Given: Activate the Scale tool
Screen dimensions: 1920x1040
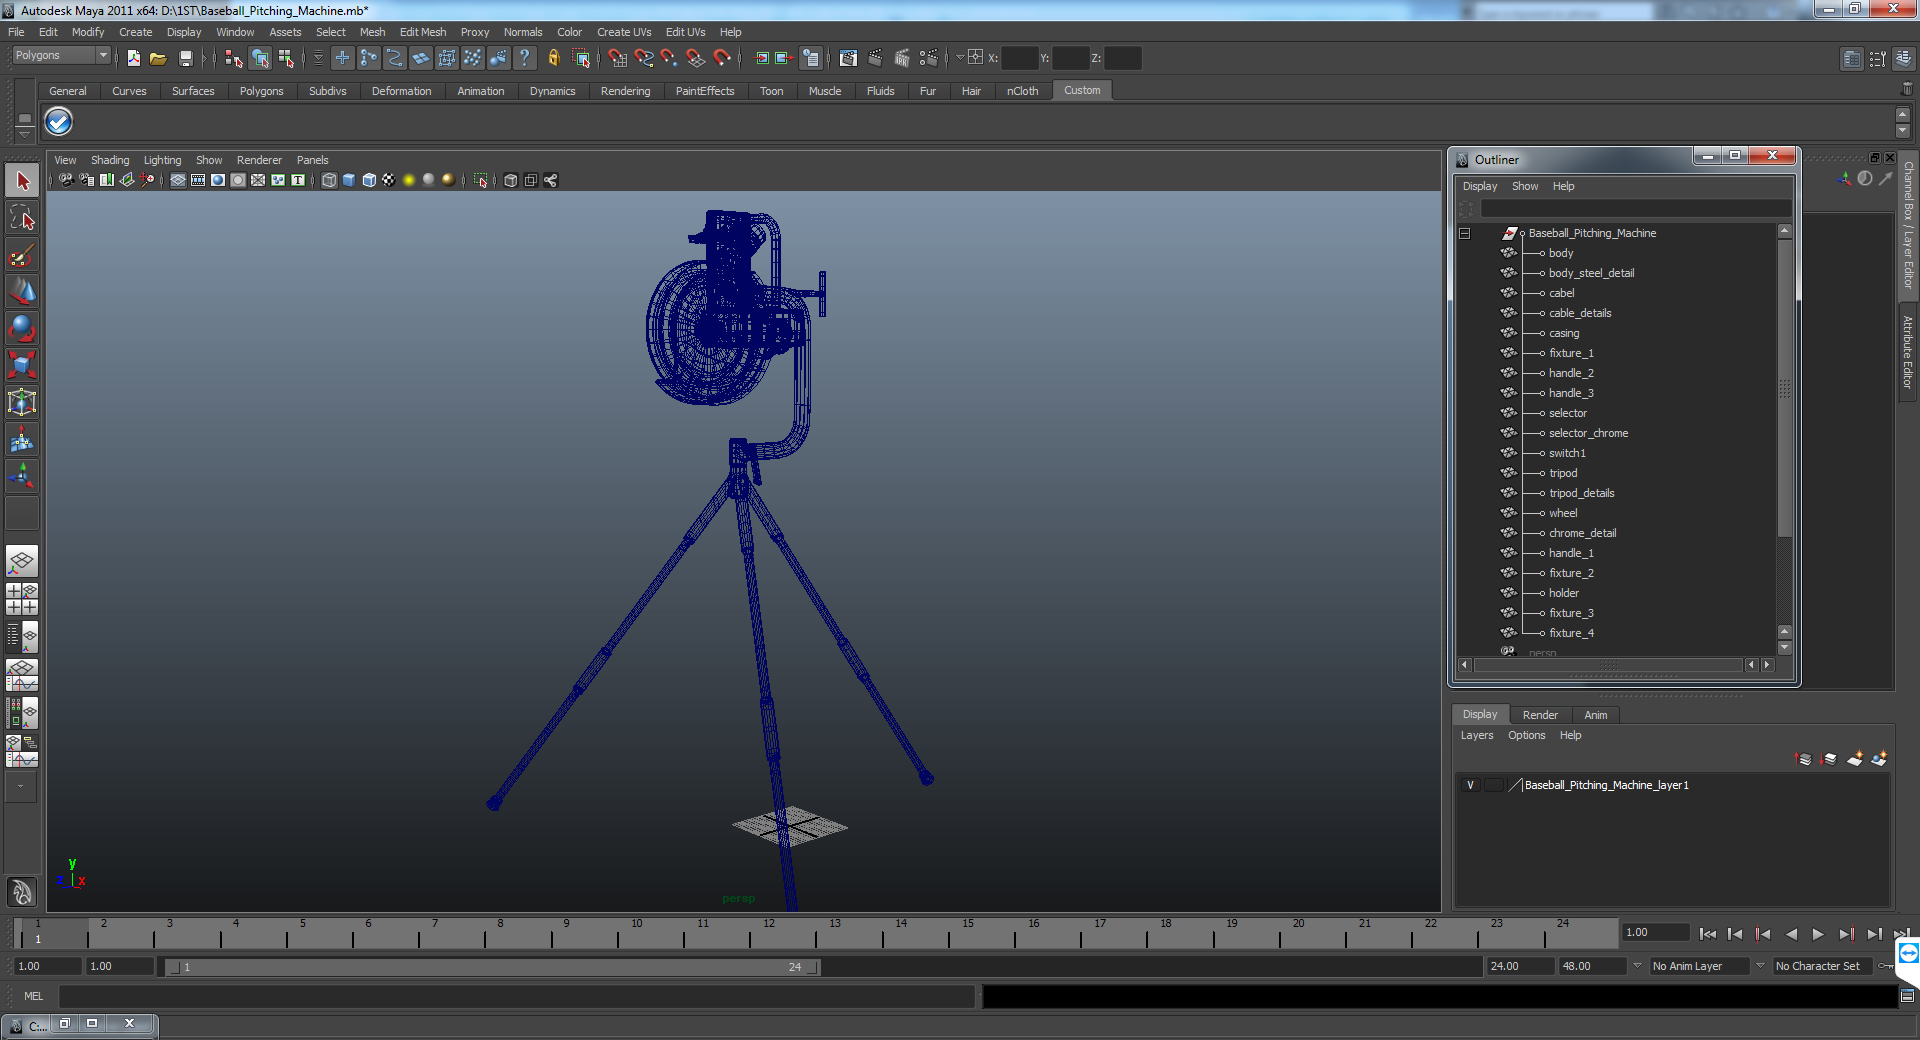Looking at the screenshot, I should (x=22, y=365).
